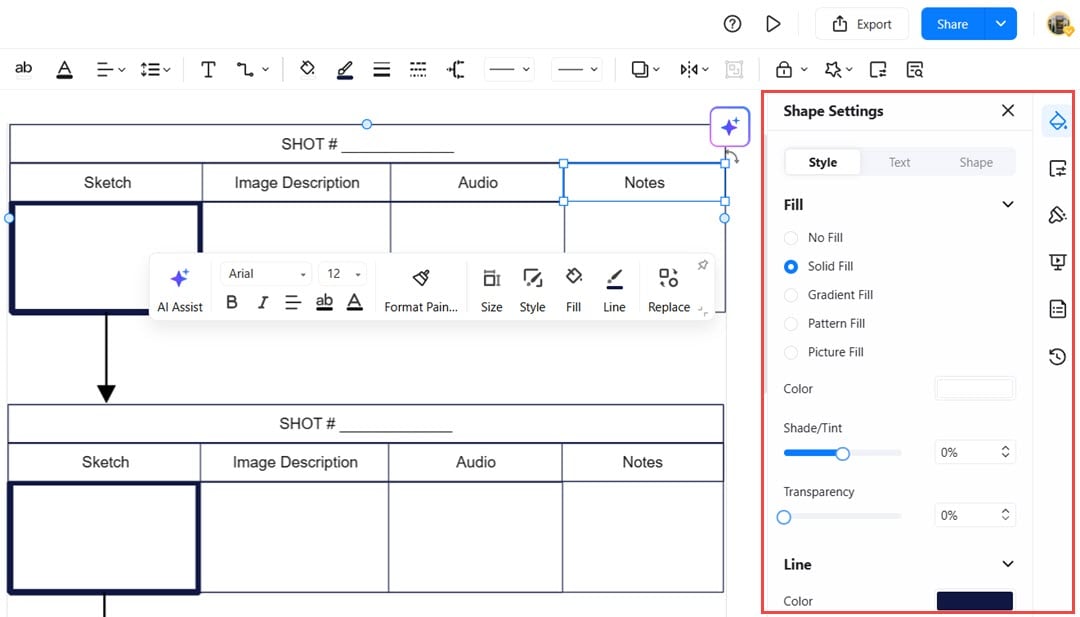
Task: Open Style in the floating toolbar
Action: click(532, 290)
